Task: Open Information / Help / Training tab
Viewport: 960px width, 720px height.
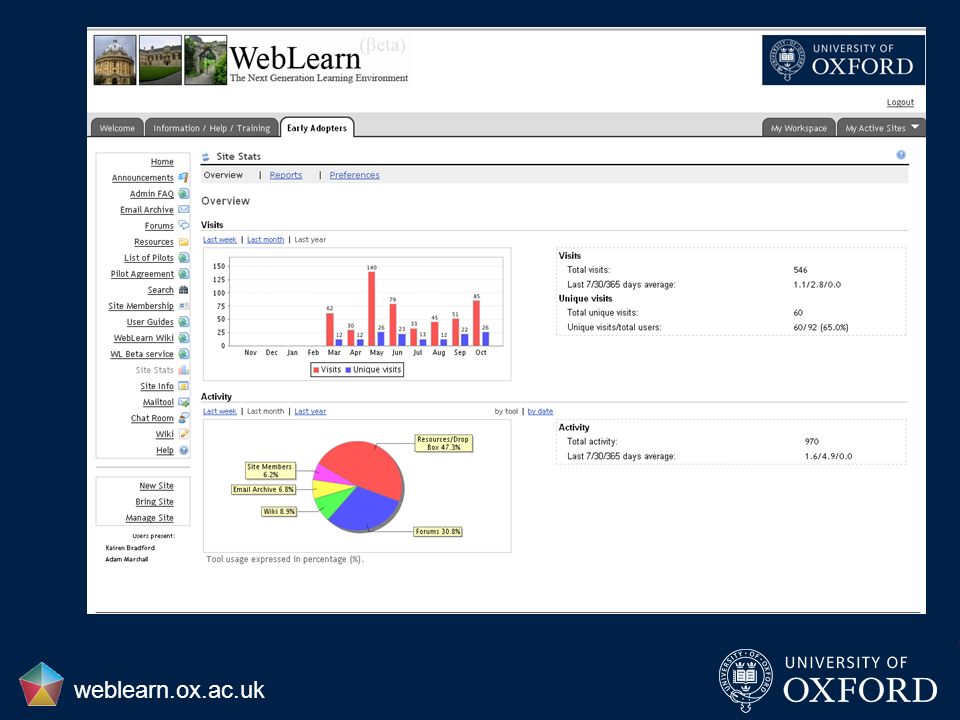Action: pos(211,128)
